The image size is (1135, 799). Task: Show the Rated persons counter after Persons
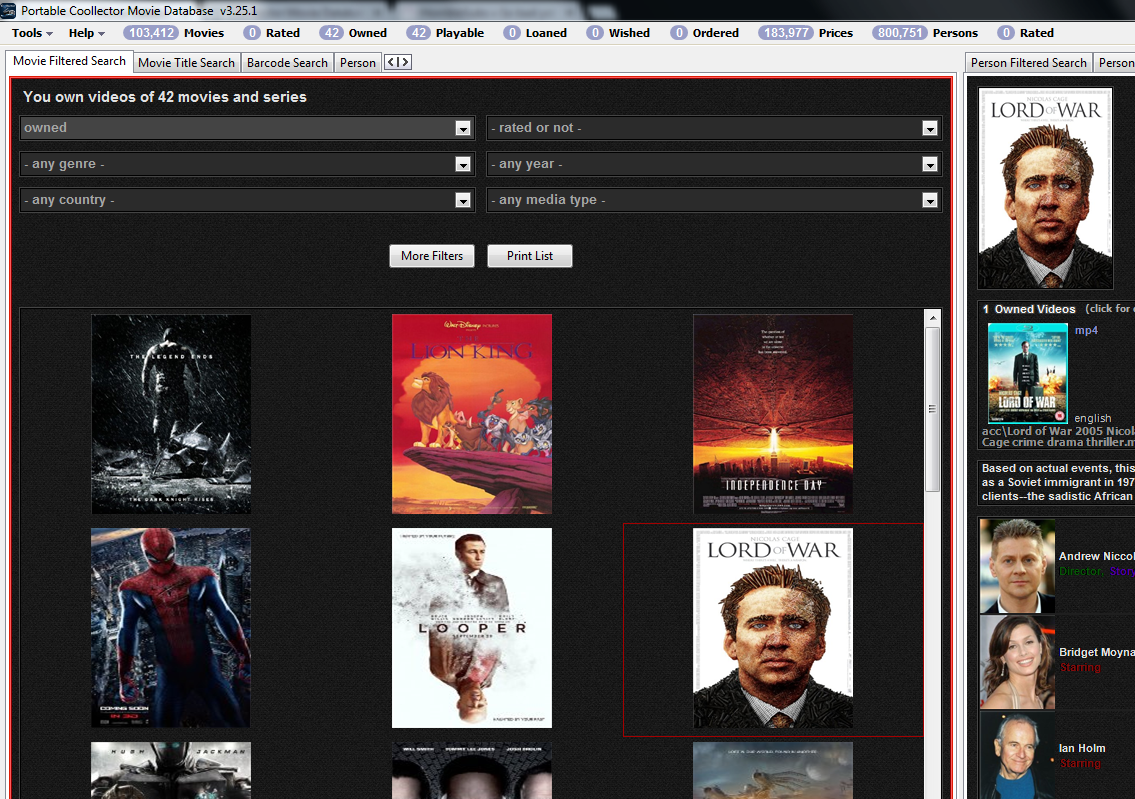pyautogui.click(x=1026, y=33)
